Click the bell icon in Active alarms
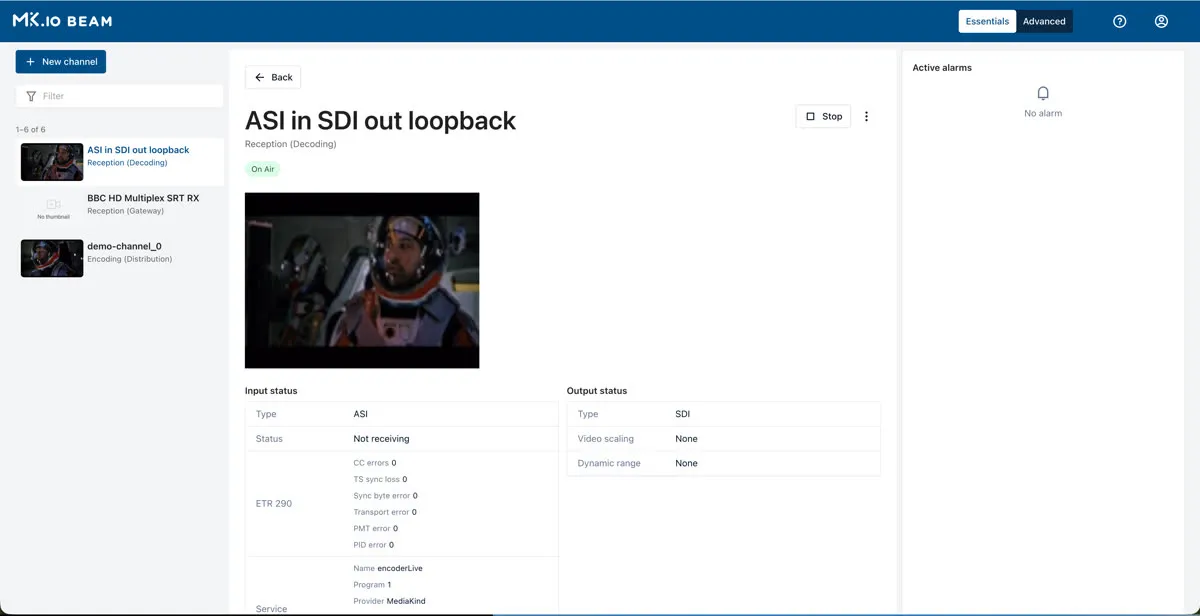Screen dimensions: 1200x616 [1043, 93]
